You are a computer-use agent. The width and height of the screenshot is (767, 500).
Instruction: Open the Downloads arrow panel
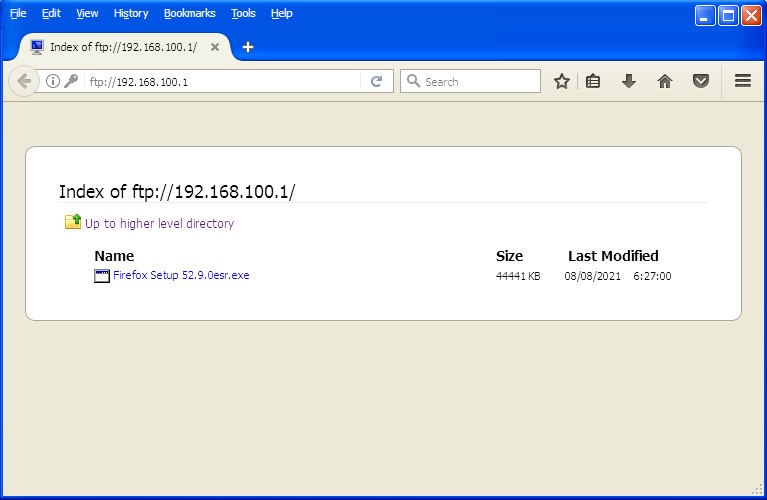pos(629,82)
